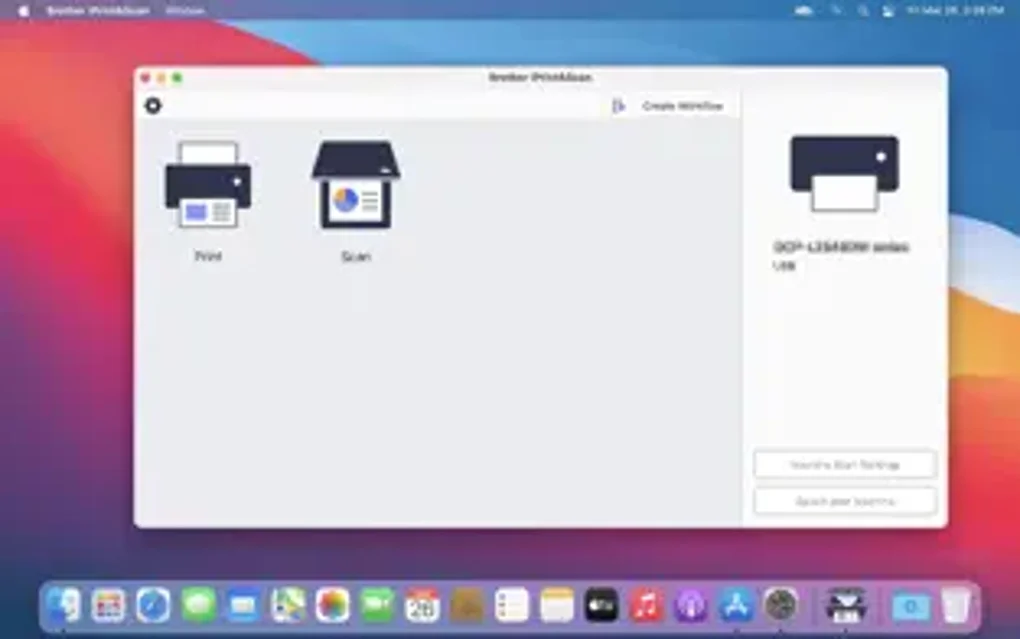Click the DCP series machine name
1020x639 pixels.
841,247
